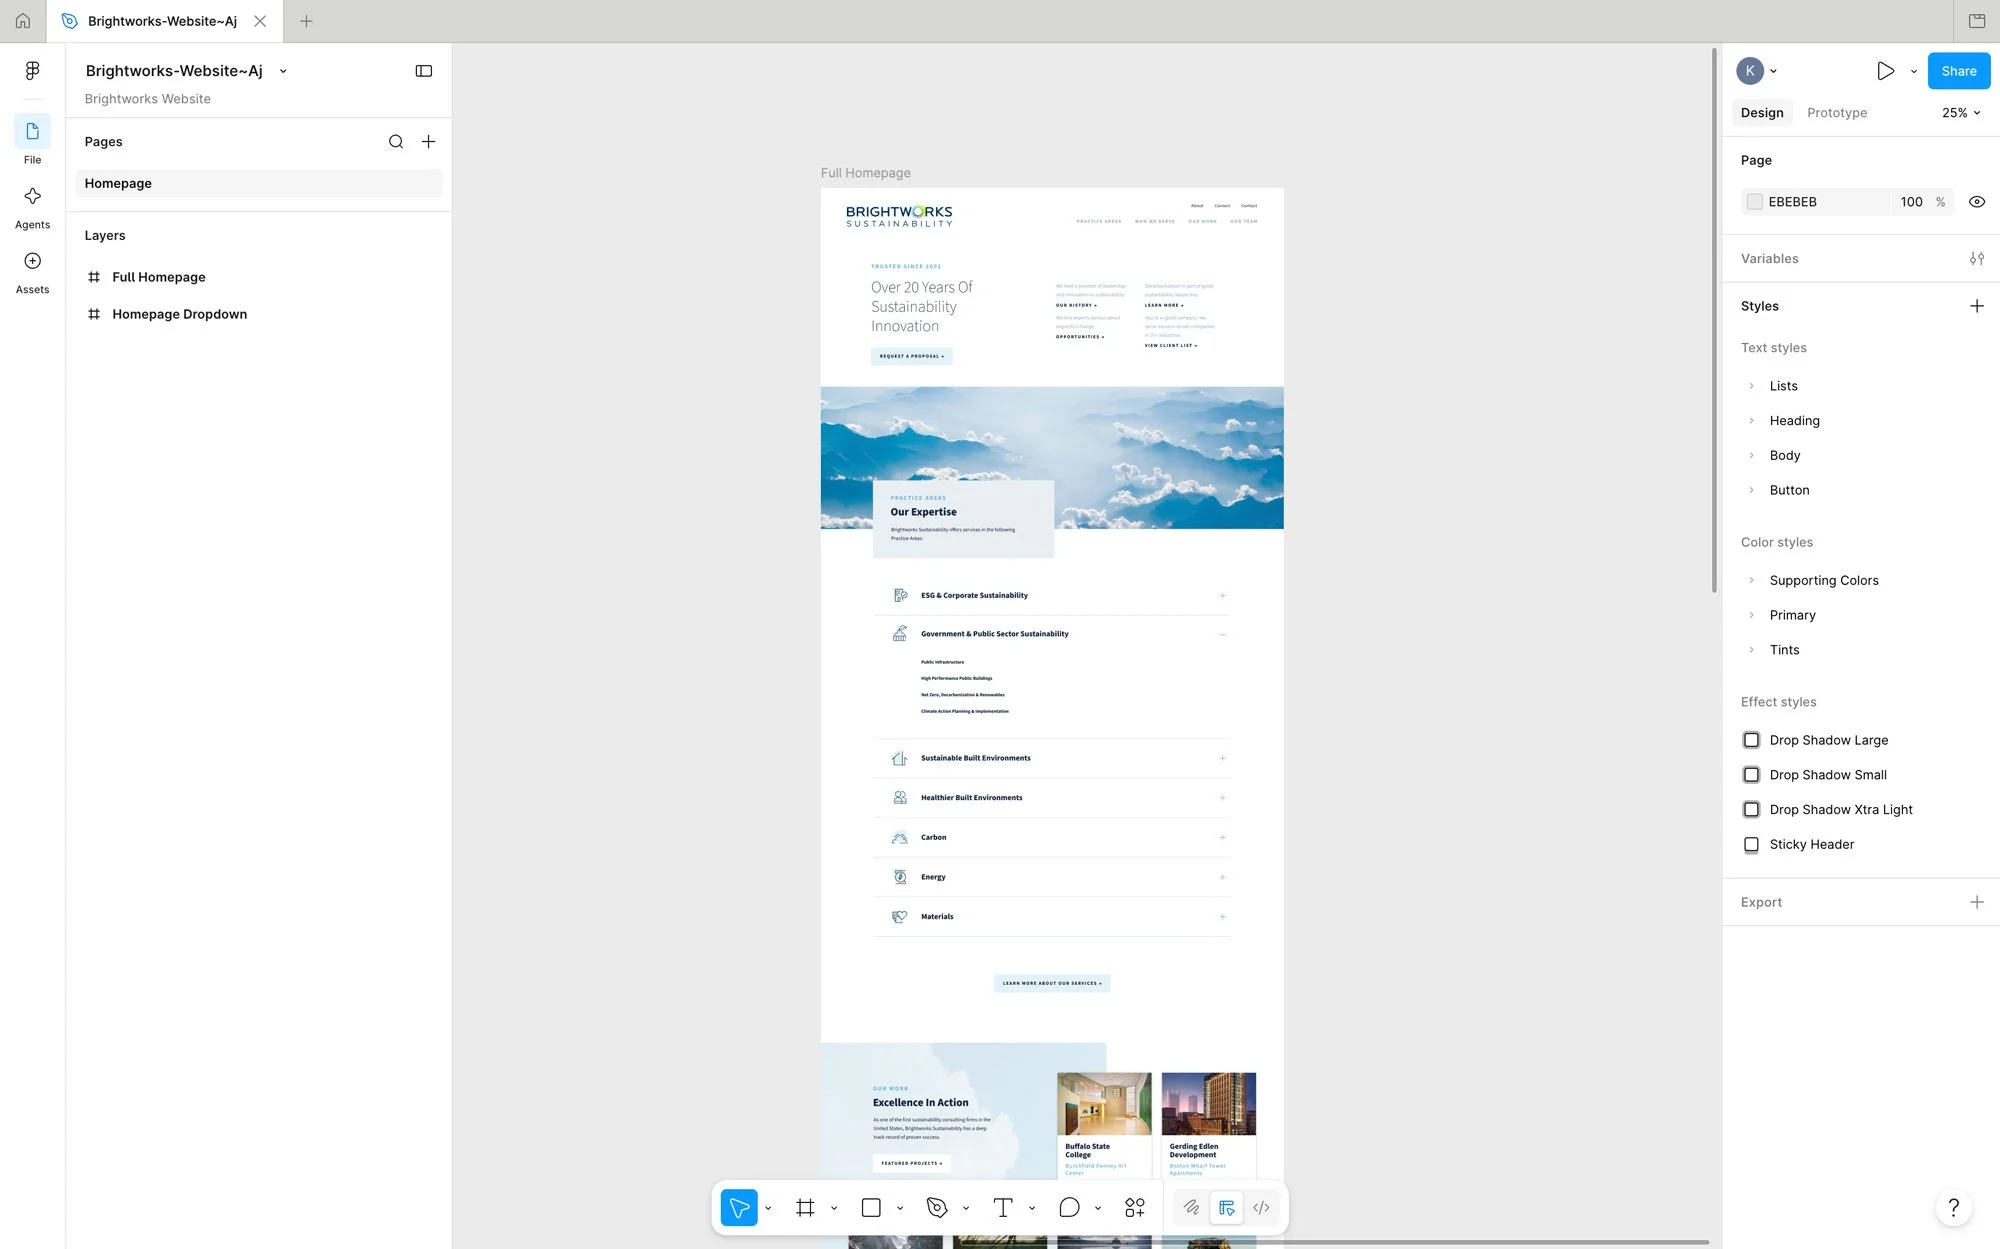Click the Homepage Dropdown frame layer icon
This screenshot has height=1249, width=2000.
pos(94,314)
